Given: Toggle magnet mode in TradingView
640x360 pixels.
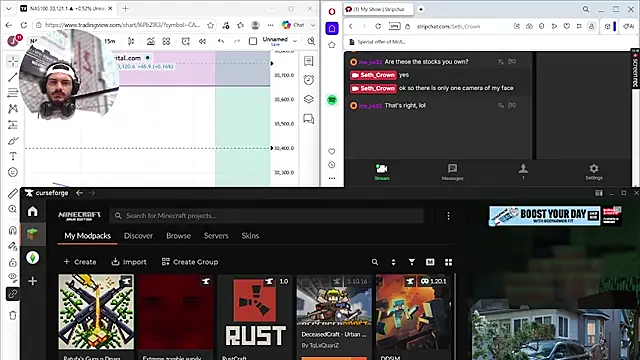Looking at the screenshot, I should [x=13, y=230].
